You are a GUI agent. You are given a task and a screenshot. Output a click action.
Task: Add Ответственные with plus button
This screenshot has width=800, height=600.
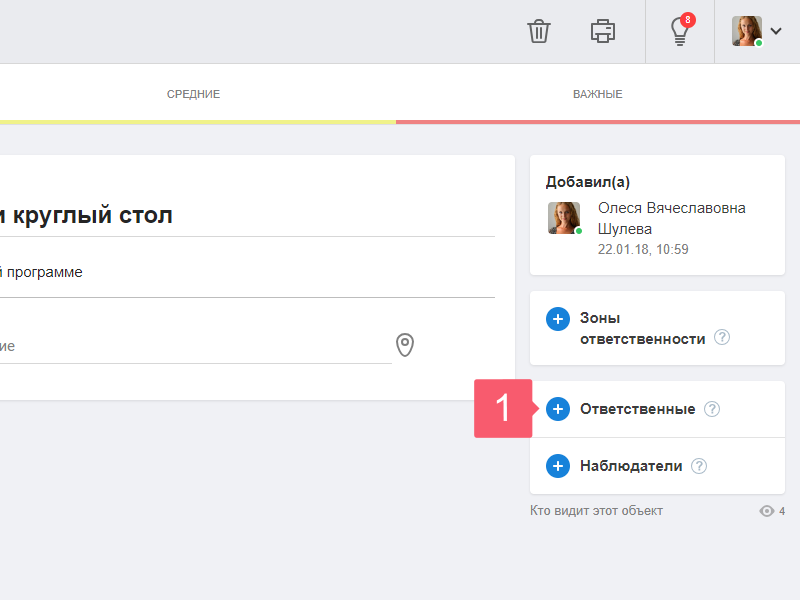point(558,409)
